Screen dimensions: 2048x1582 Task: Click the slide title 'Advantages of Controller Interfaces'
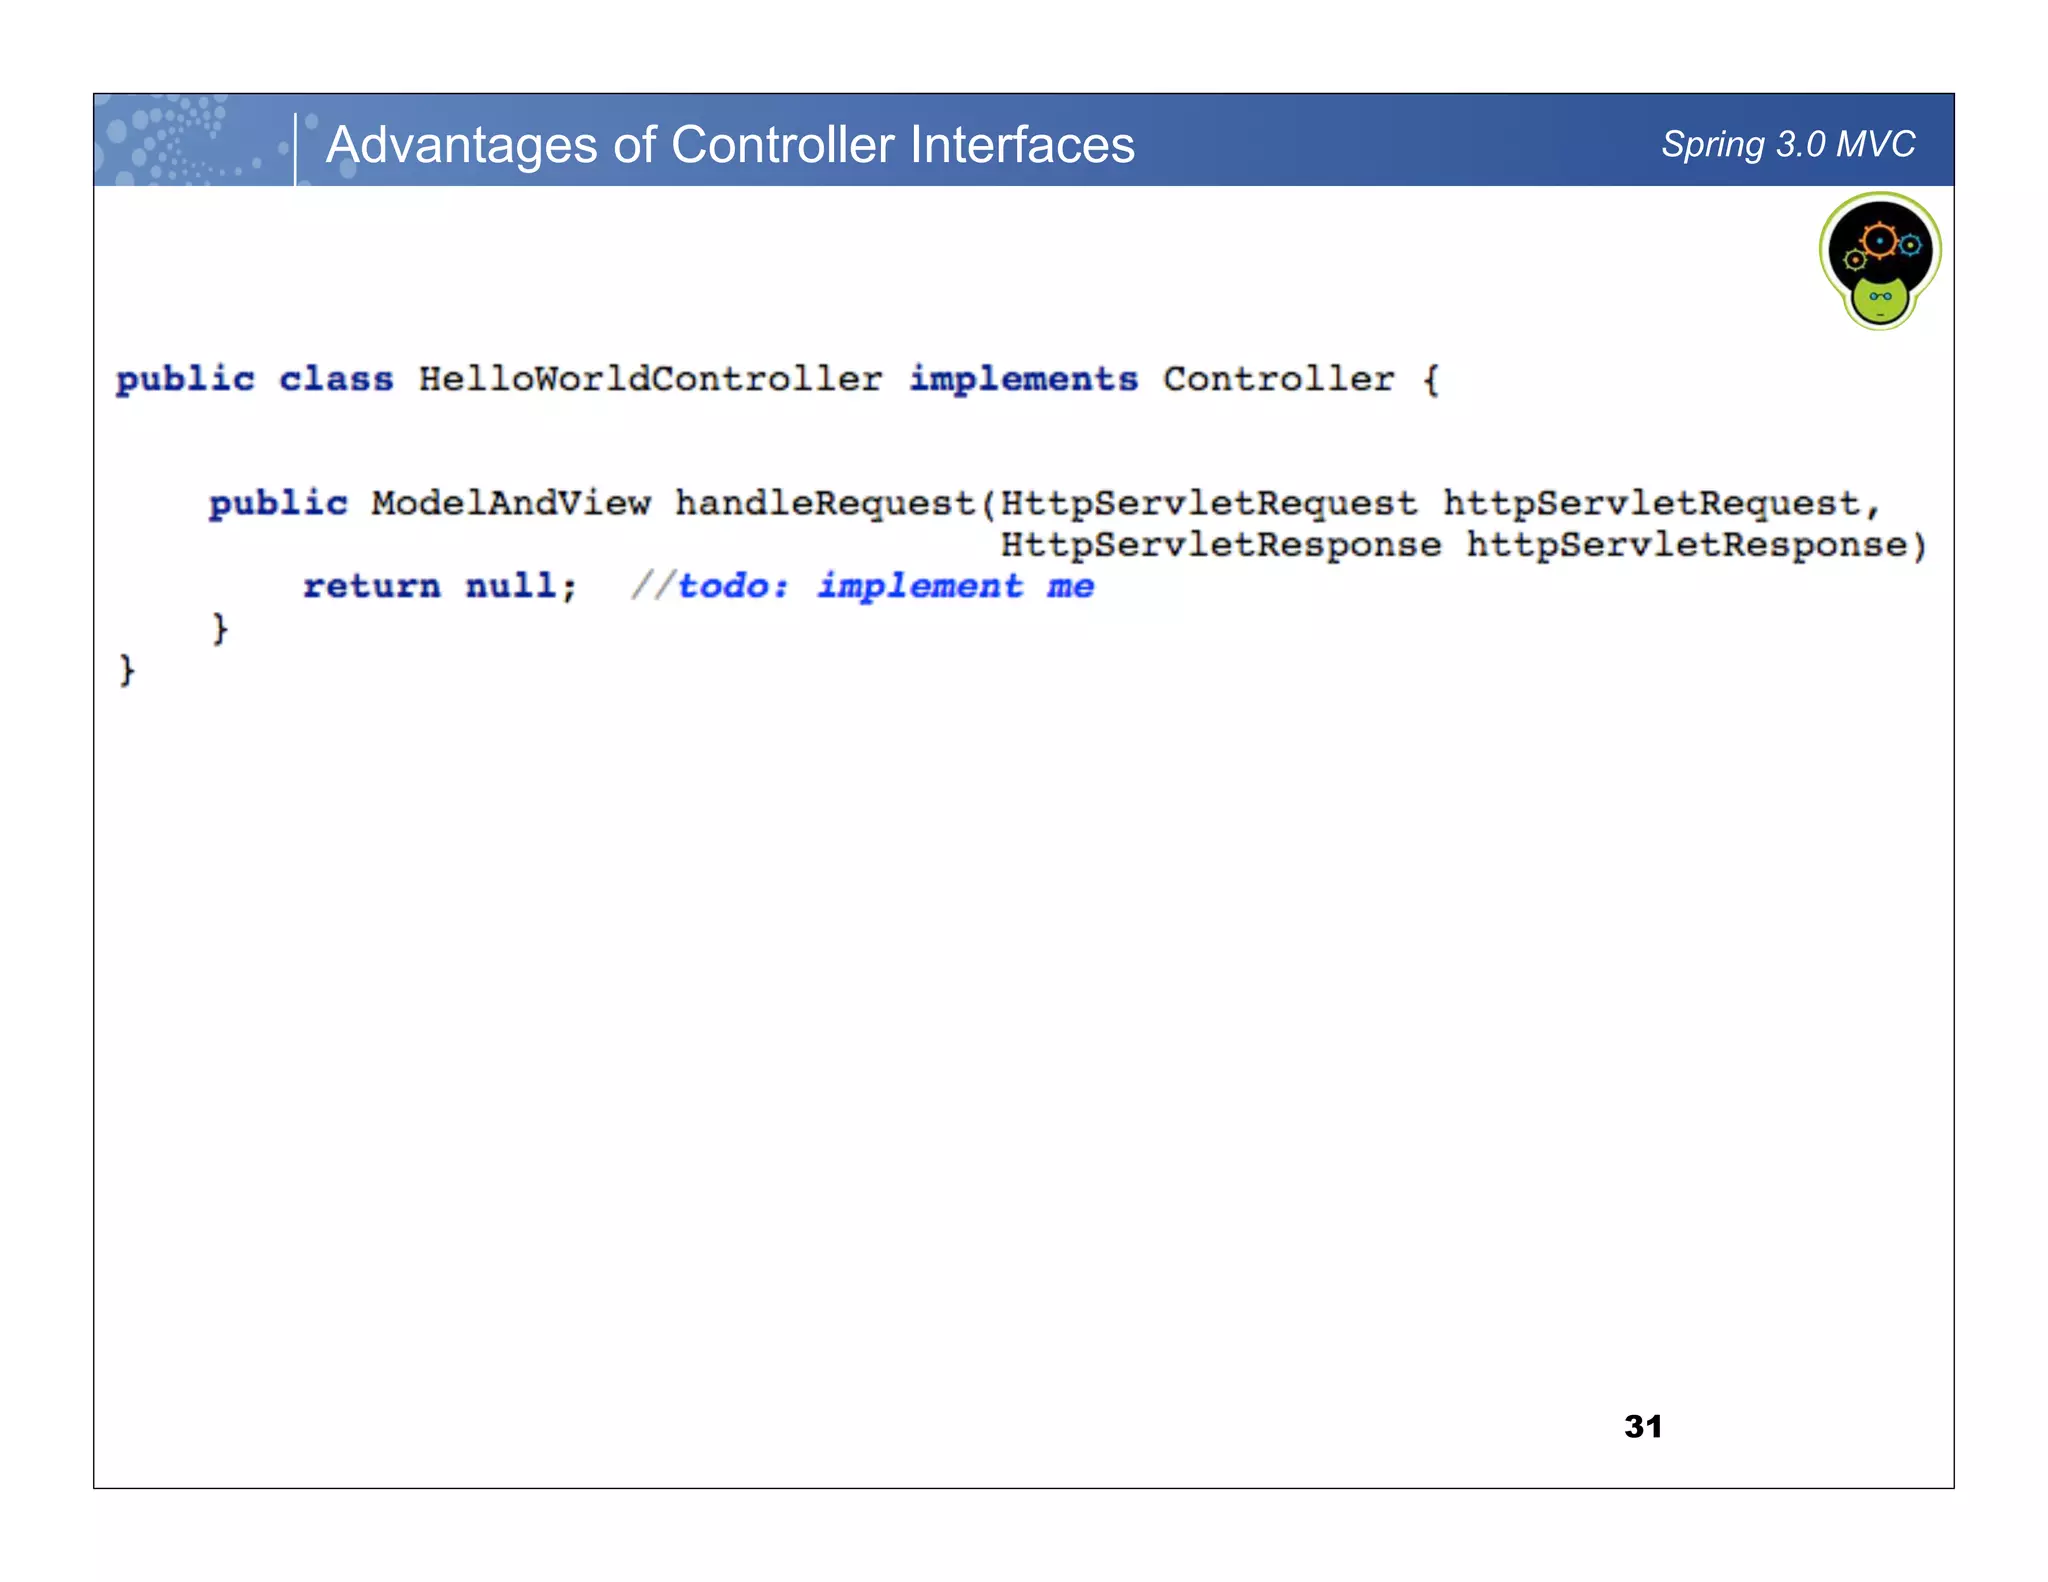(x=730, y=145)
